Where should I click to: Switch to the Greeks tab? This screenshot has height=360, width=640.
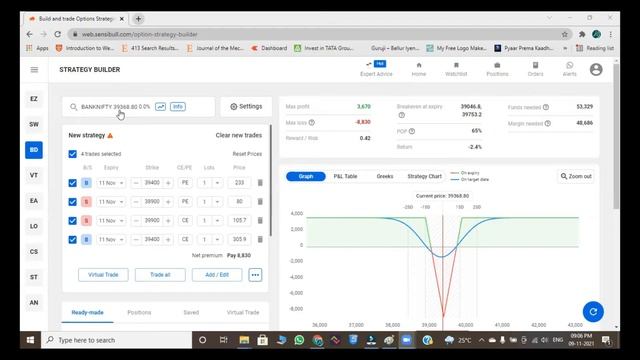384,176
